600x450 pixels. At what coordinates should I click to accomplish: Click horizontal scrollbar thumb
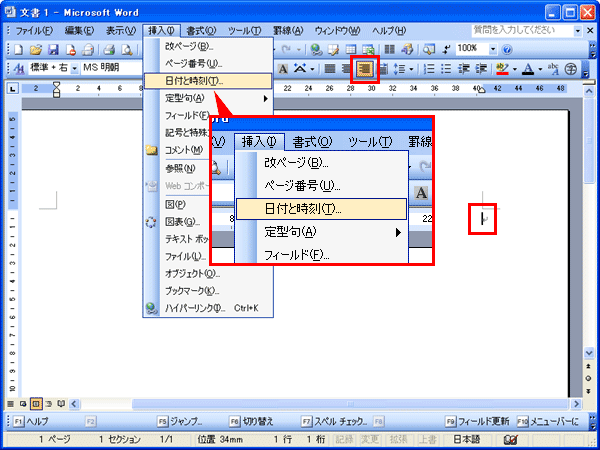pos(350,404)
